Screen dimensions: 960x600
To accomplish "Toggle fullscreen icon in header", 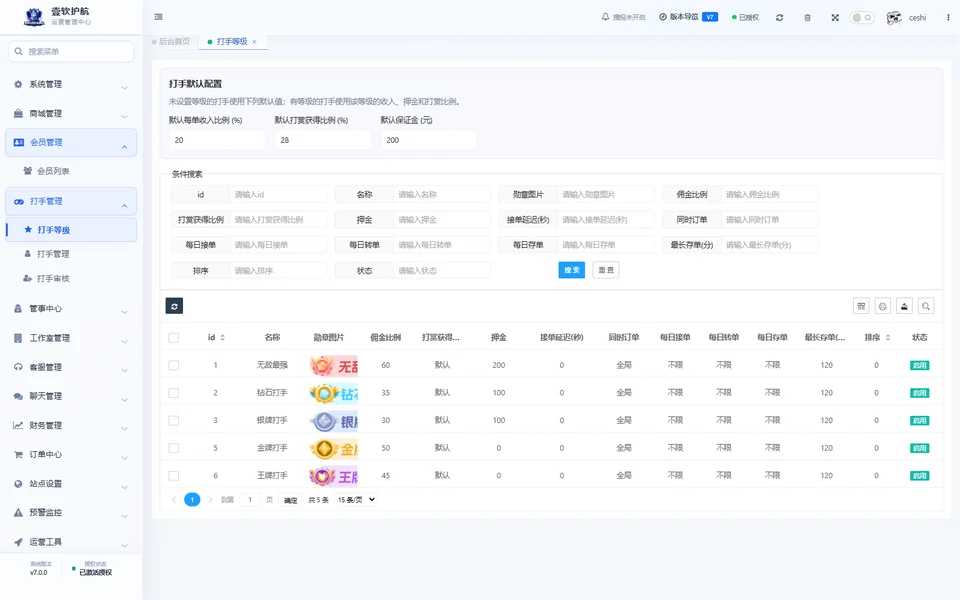I will 835,18.
